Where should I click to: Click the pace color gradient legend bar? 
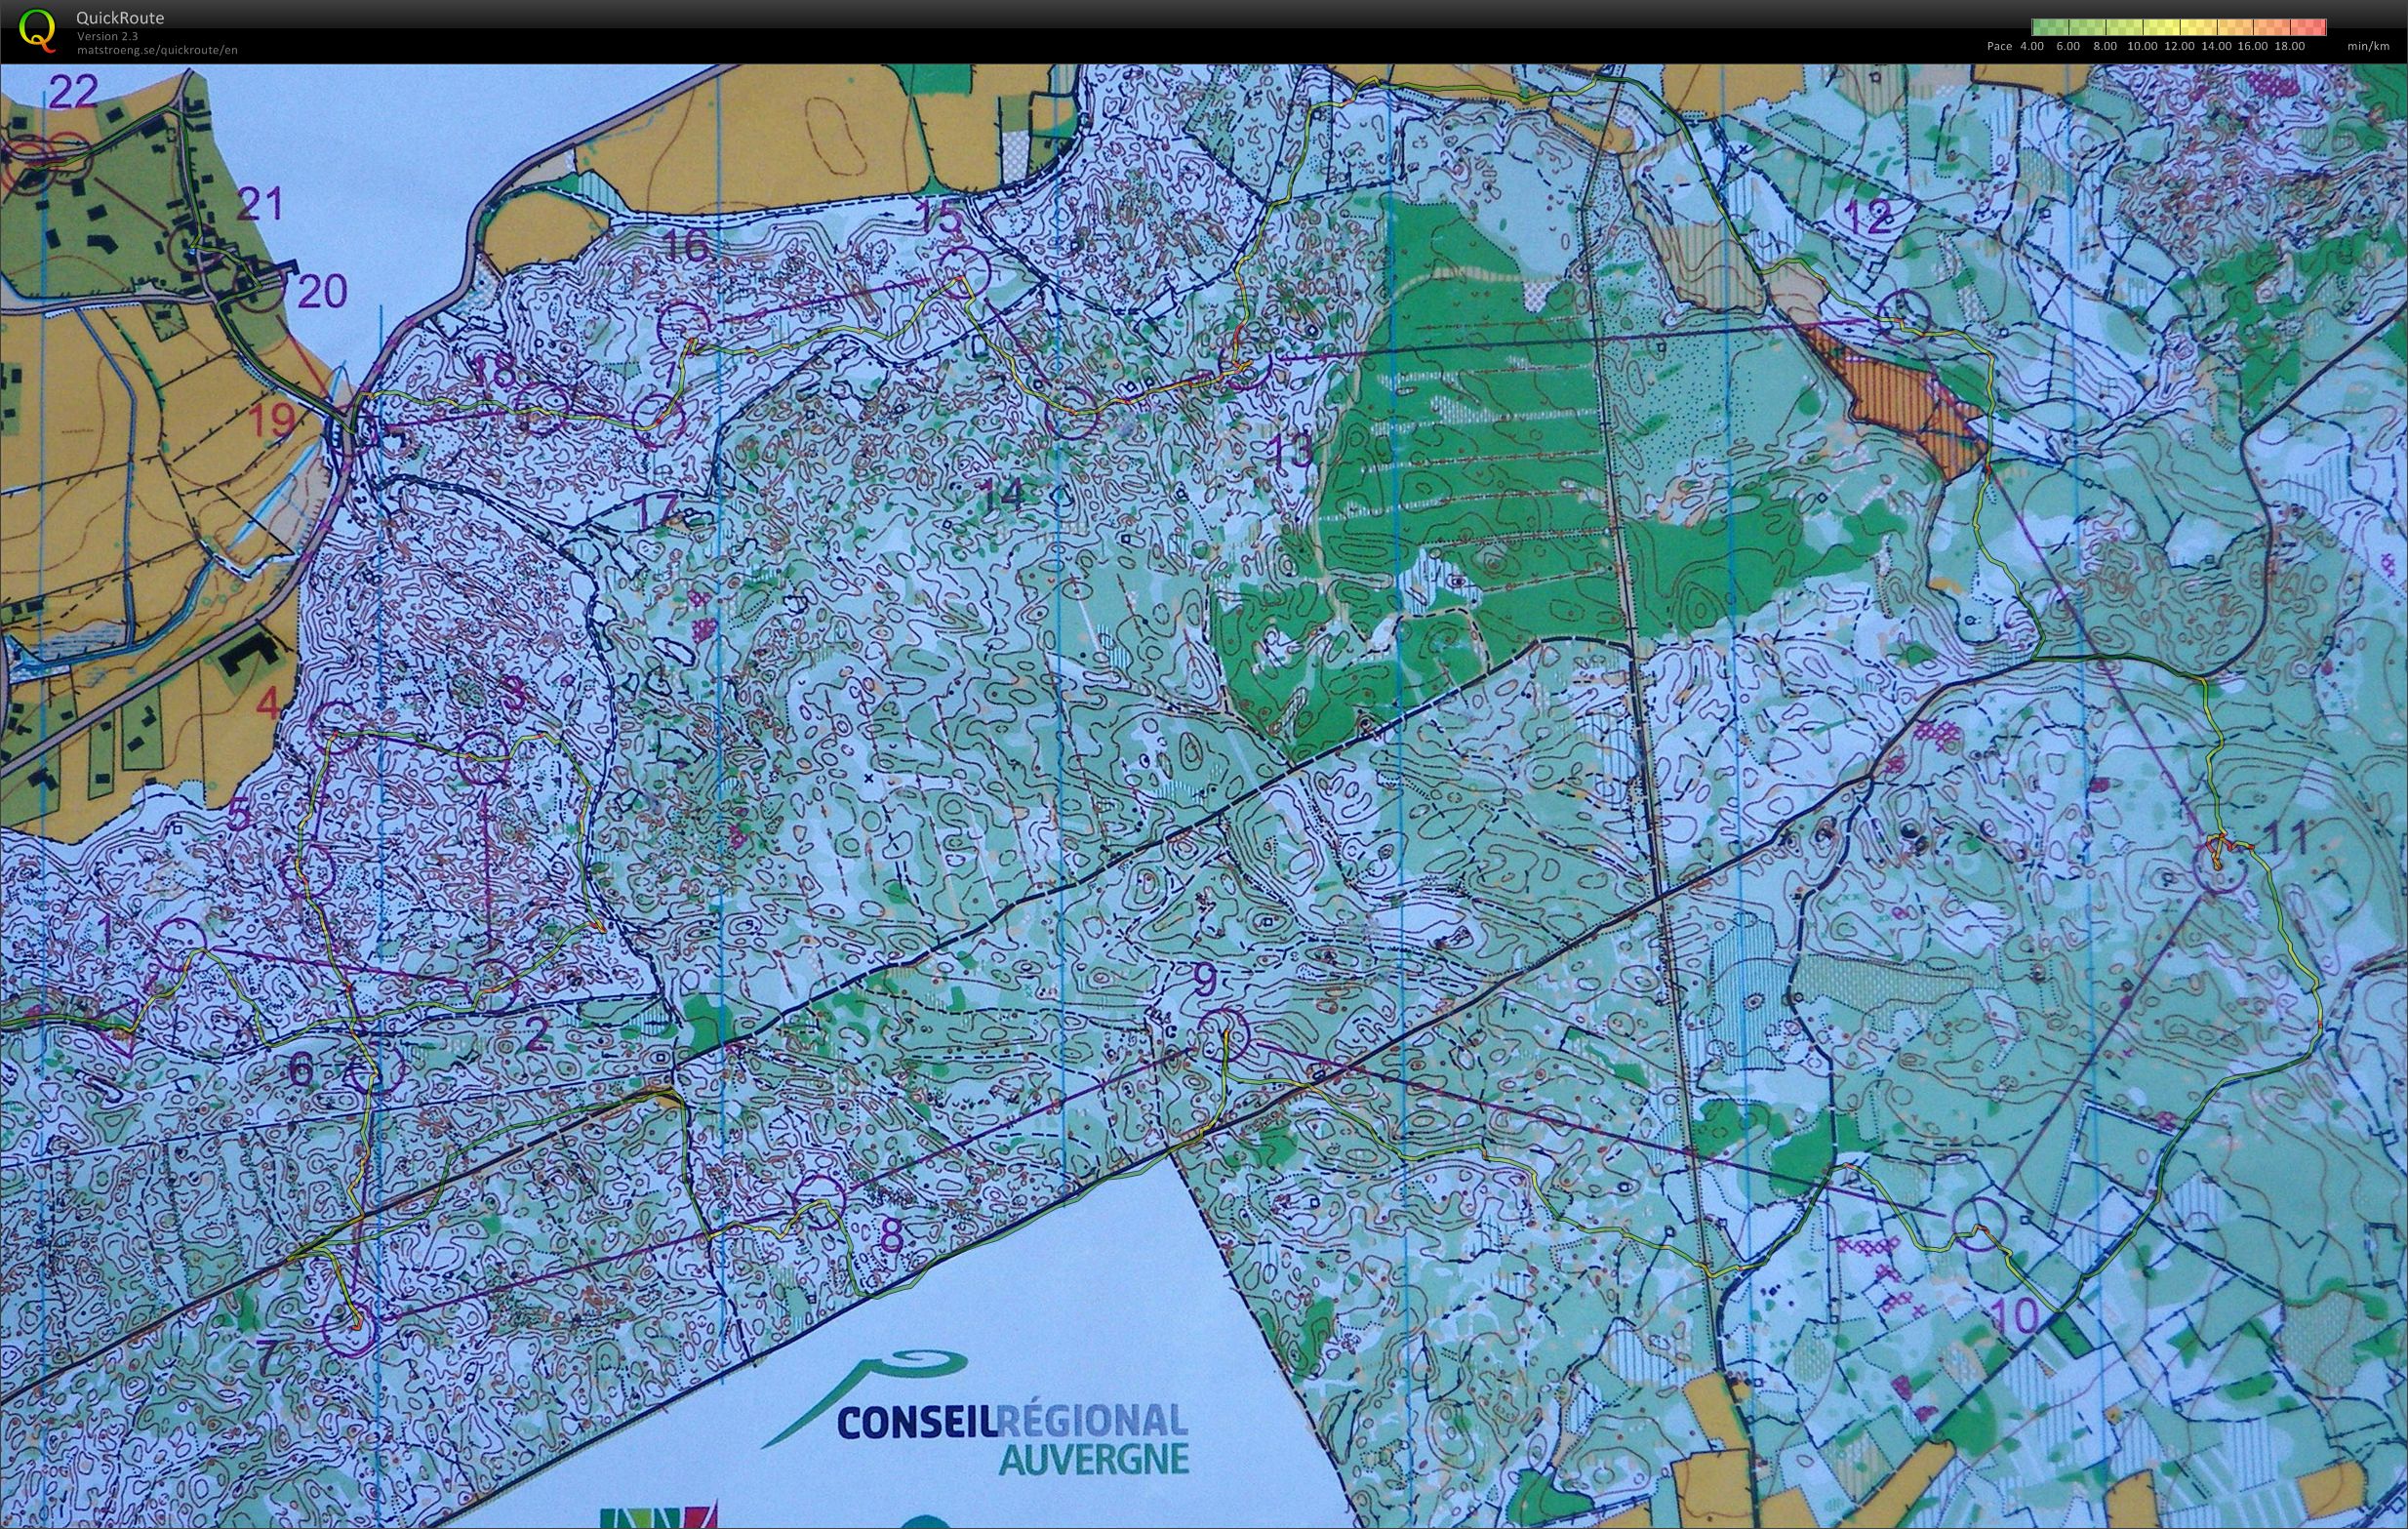(2179, 28)
